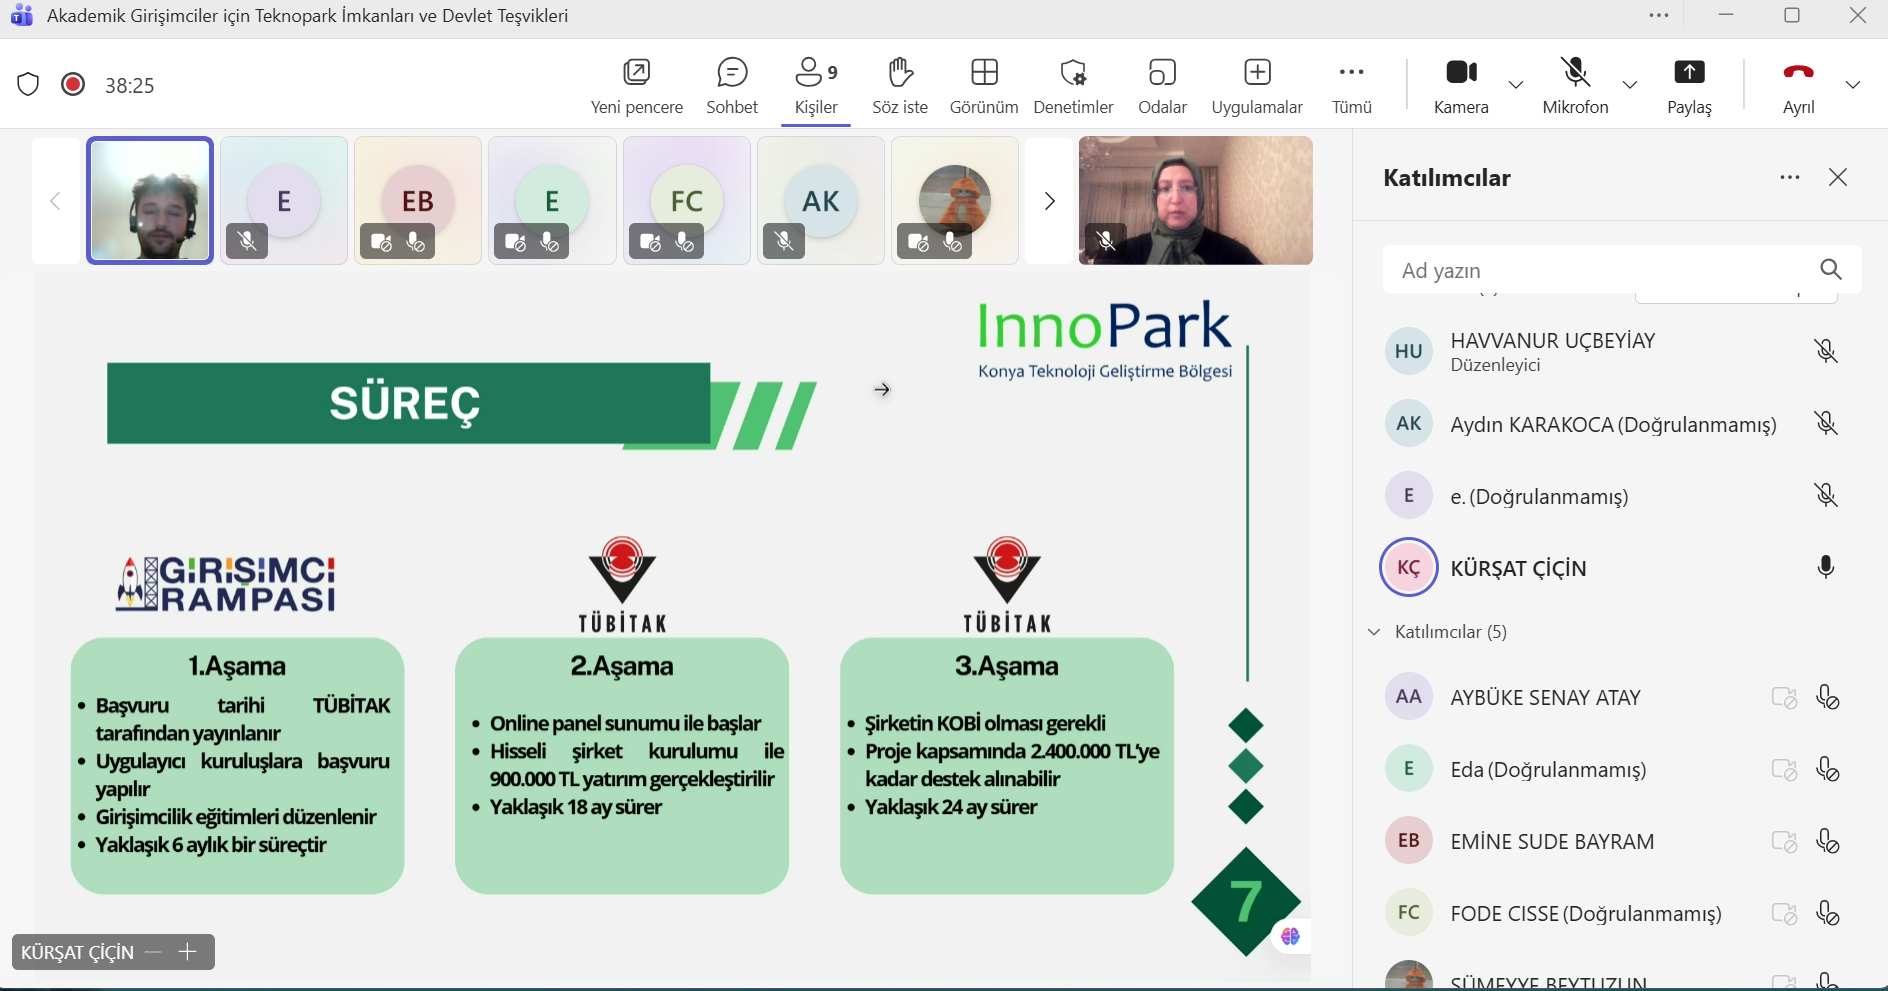Click the Ad yazın search field
Screen dimensions: 1888x991
(x=1600, y=270)
